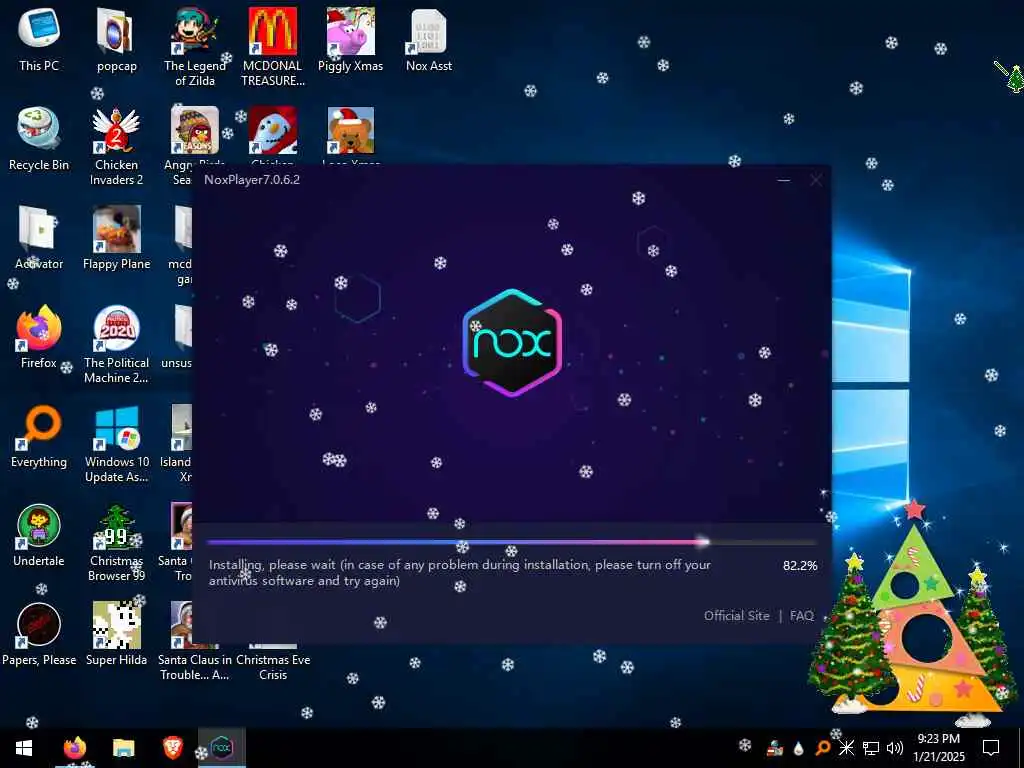1024x768 pixels.
Task: Select the Angry Birds Seasons desktop icon
Action: tap(195, 131)
